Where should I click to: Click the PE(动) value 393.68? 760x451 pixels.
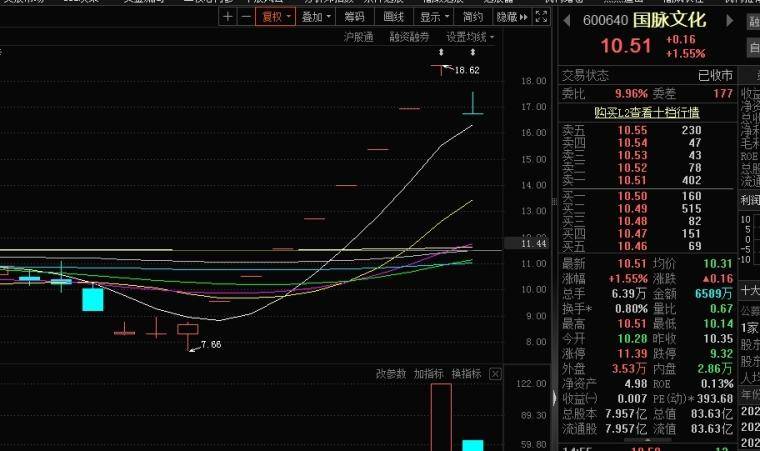point(716,399)
